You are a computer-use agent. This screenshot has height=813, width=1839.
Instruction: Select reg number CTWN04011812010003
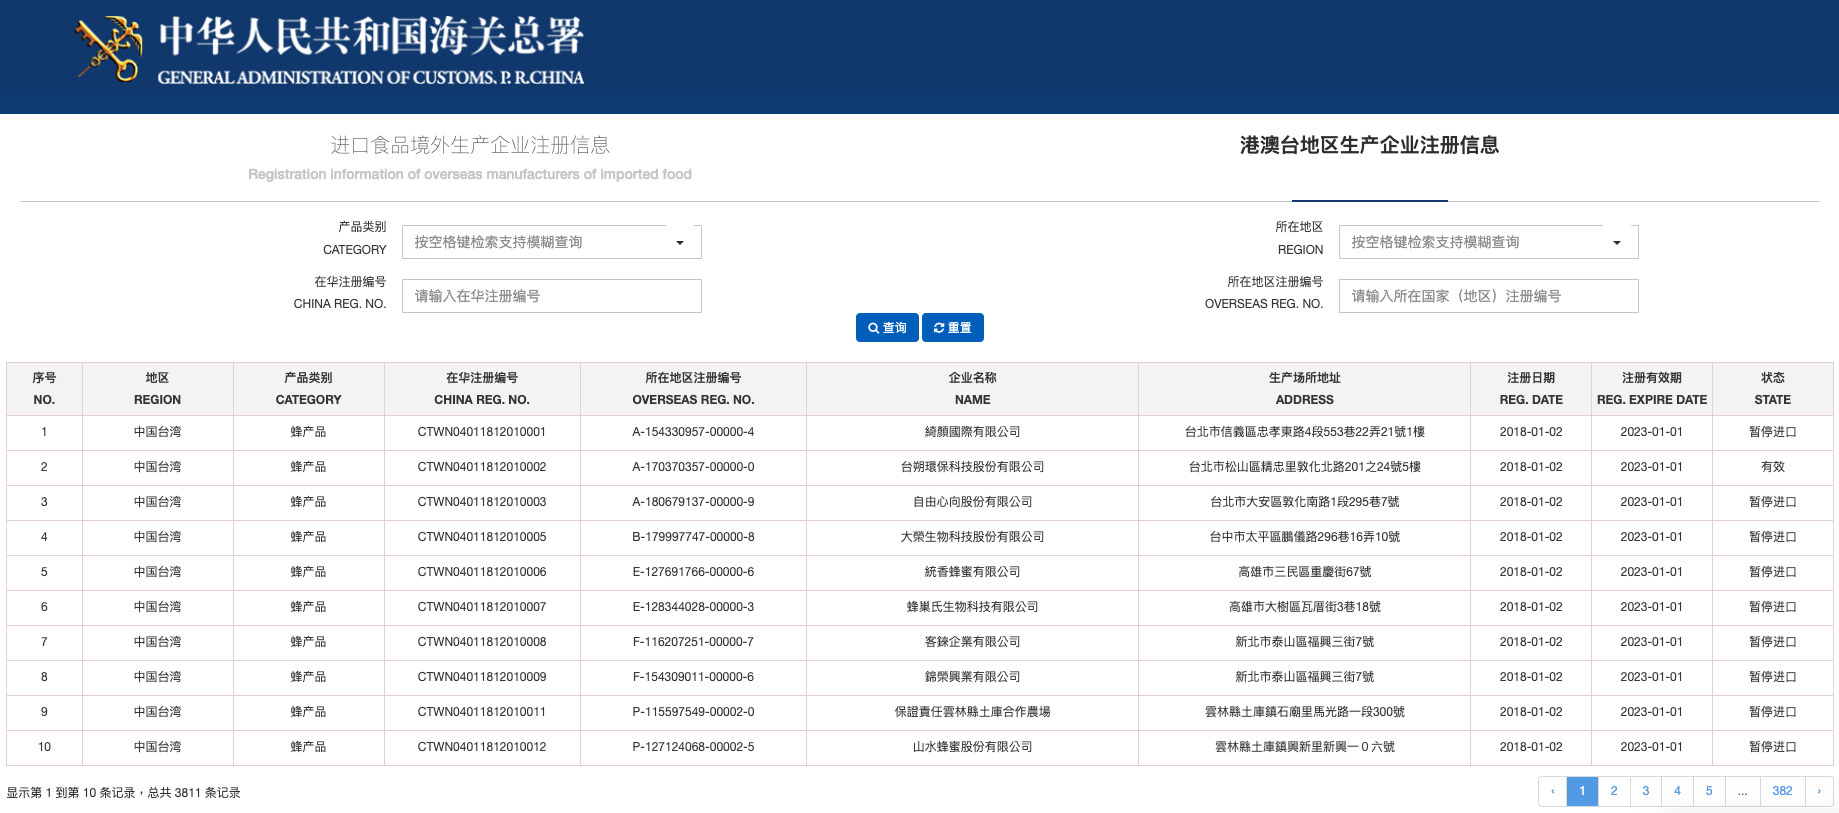(482, 502)
